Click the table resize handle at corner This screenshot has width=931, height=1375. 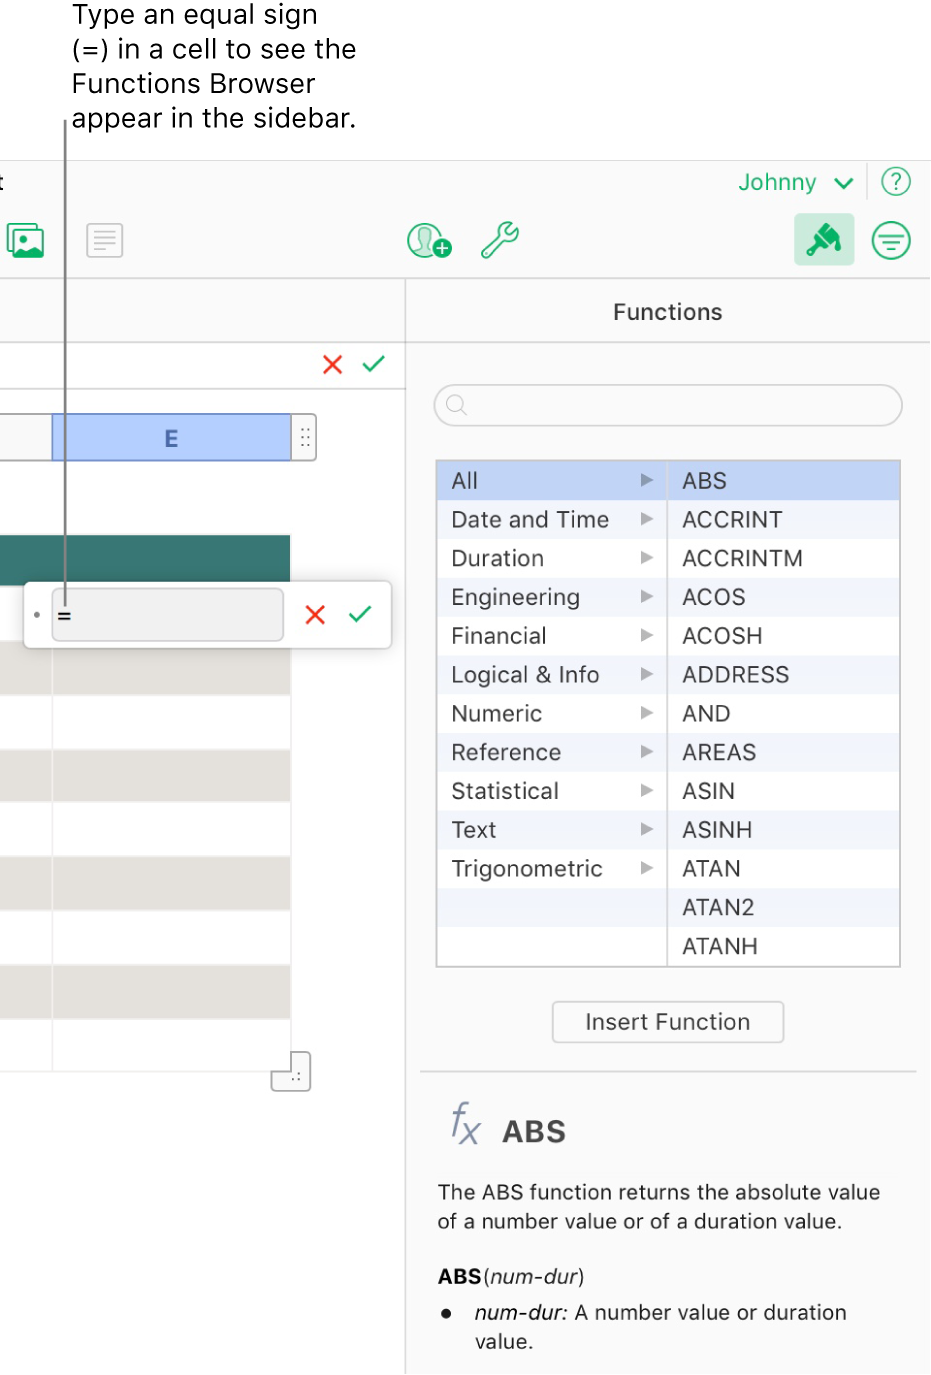[x=291, y=1071]
